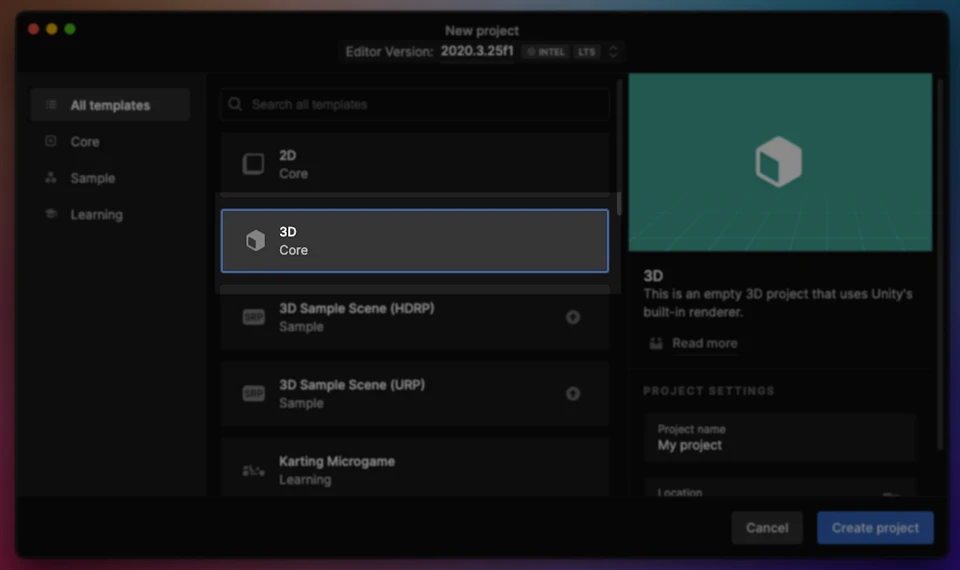Download the 3D Sample Scene (HDRP) template
Image resolution: width=960 pixels, height=570 pixels.
point(572,317)
